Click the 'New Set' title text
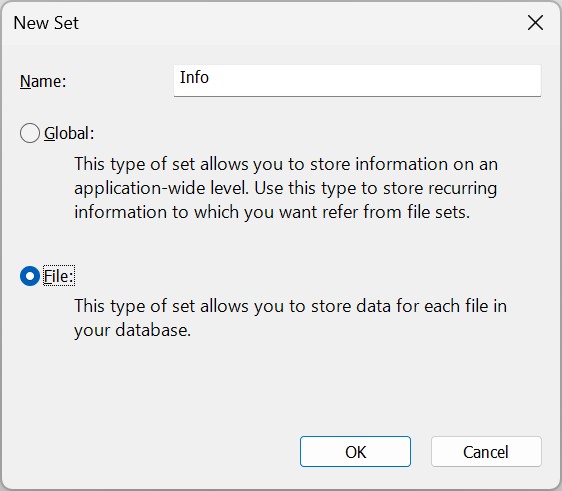 click(x=46, y=23)
